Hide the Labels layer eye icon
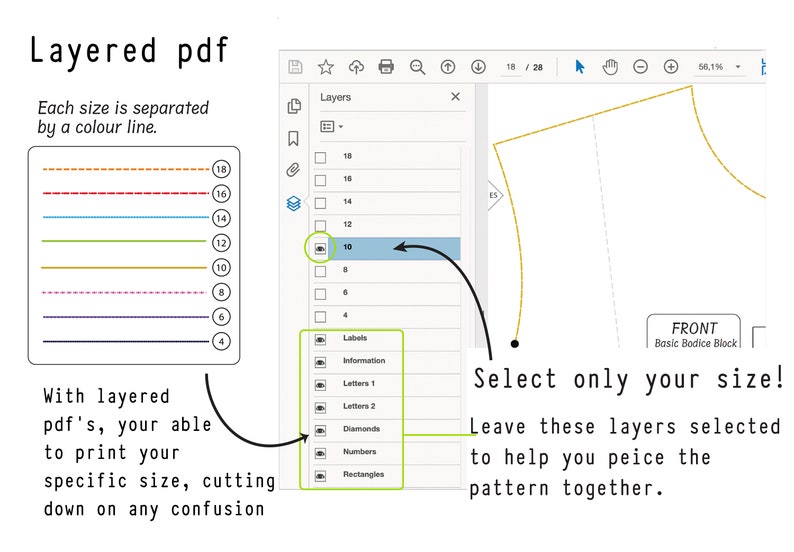This screenshot has width=794, height=552. point(320,339)
